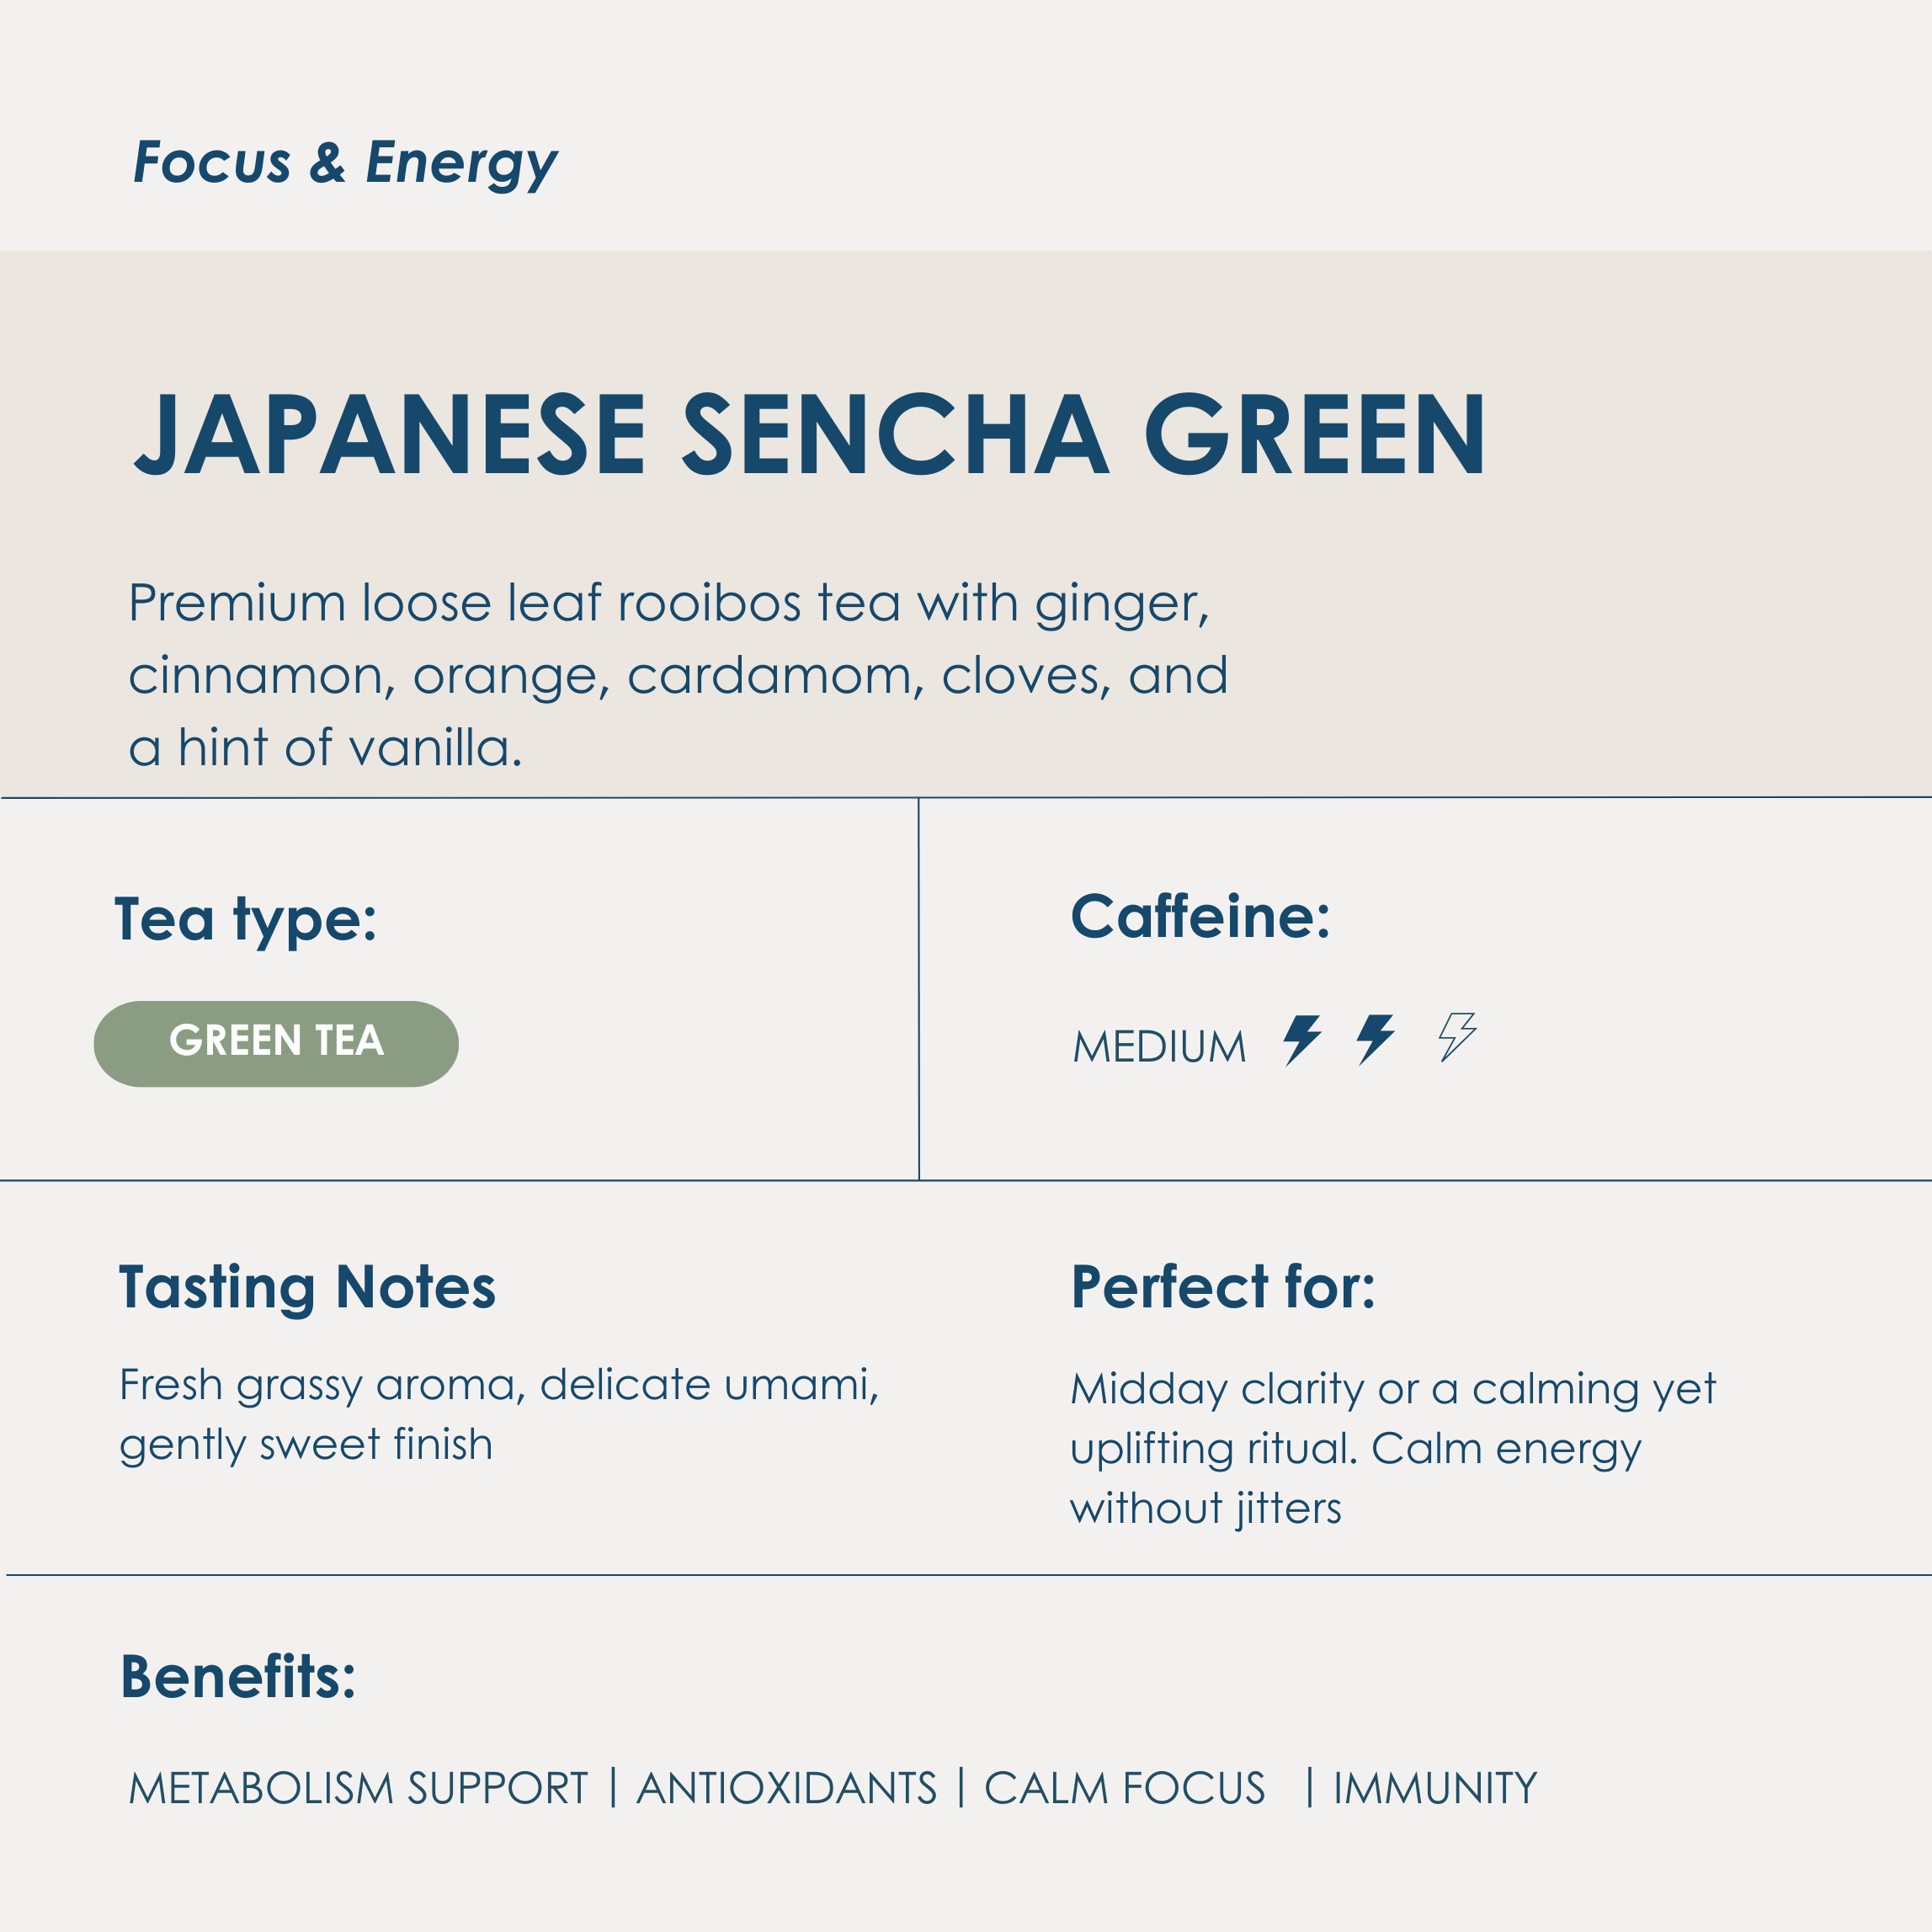Click the 'Caffeine:' label
Image resolution: width=1932 pixels, height=1932 pixels.
(1200, 916)
